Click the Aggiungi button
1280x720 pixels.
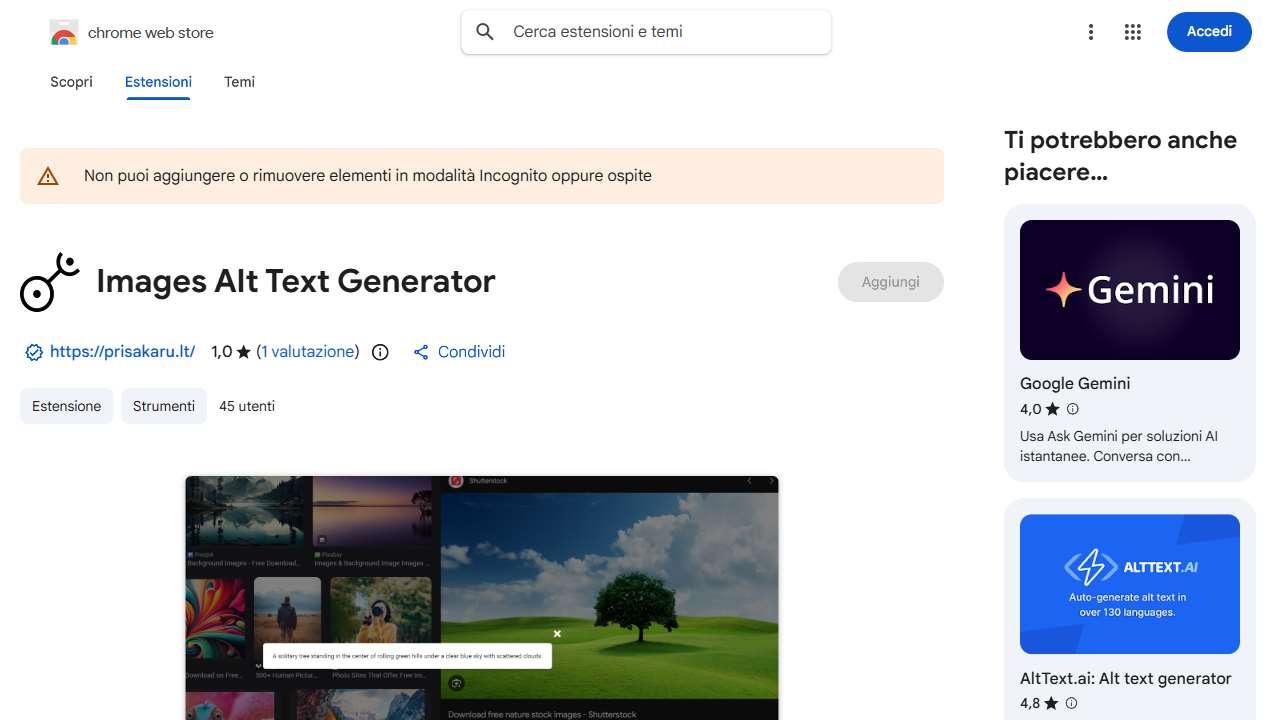pos(890,282)
